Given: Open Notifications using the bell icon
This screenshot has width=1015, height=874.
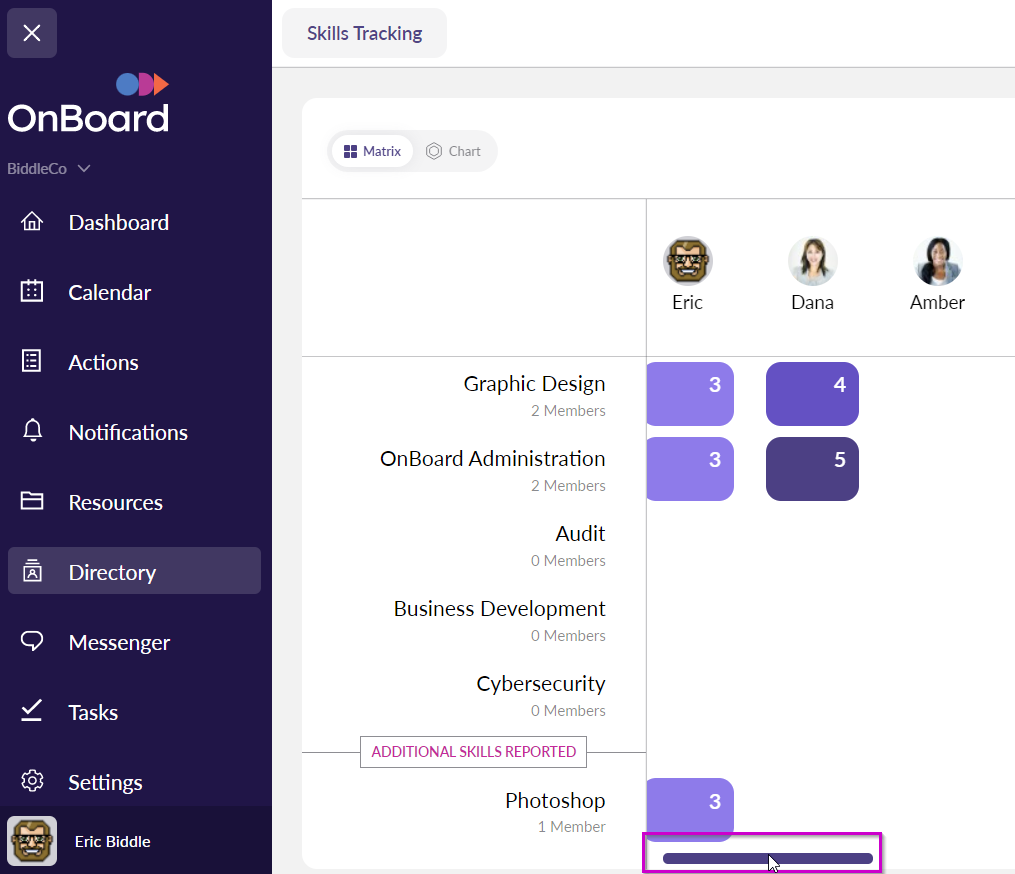Looking at the screenshot, I should 32,432.
